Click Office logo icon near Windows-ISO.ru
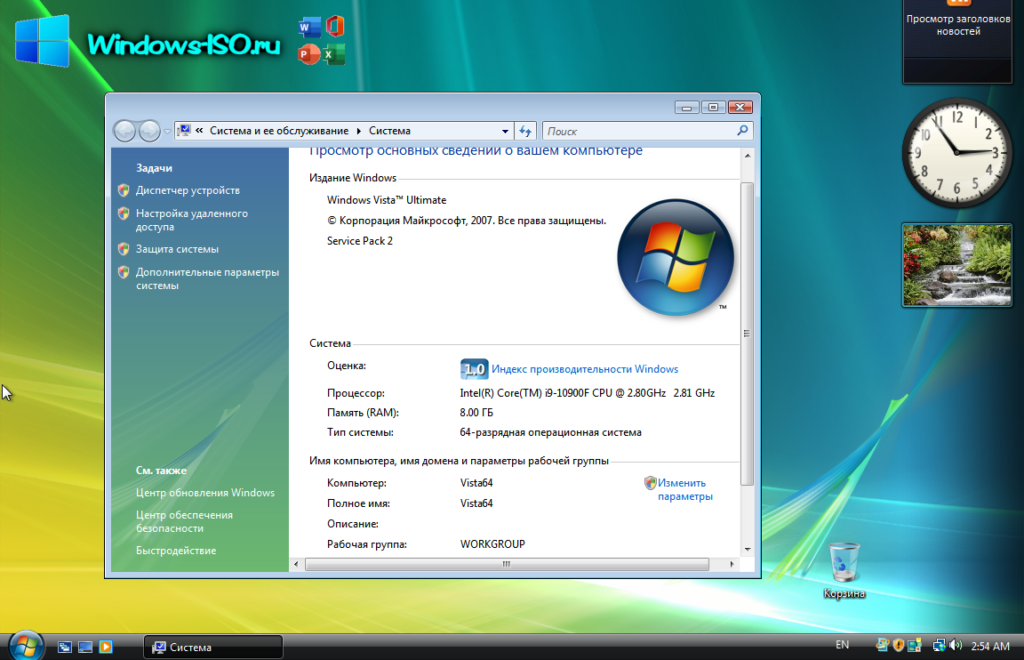 tap(335, 26)
